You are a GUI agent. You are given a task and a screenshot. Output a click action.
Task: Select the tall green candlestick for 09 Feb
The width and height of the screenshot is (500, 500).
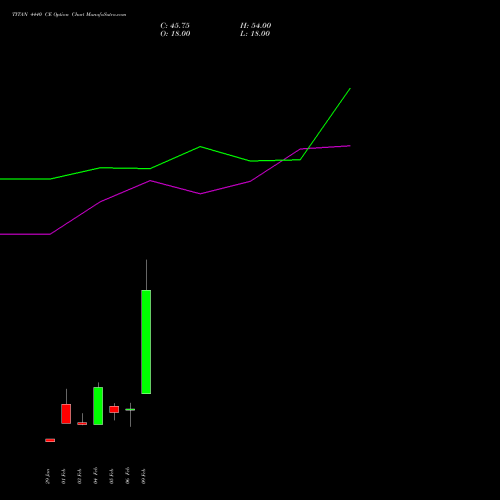[x=146, y=342]
